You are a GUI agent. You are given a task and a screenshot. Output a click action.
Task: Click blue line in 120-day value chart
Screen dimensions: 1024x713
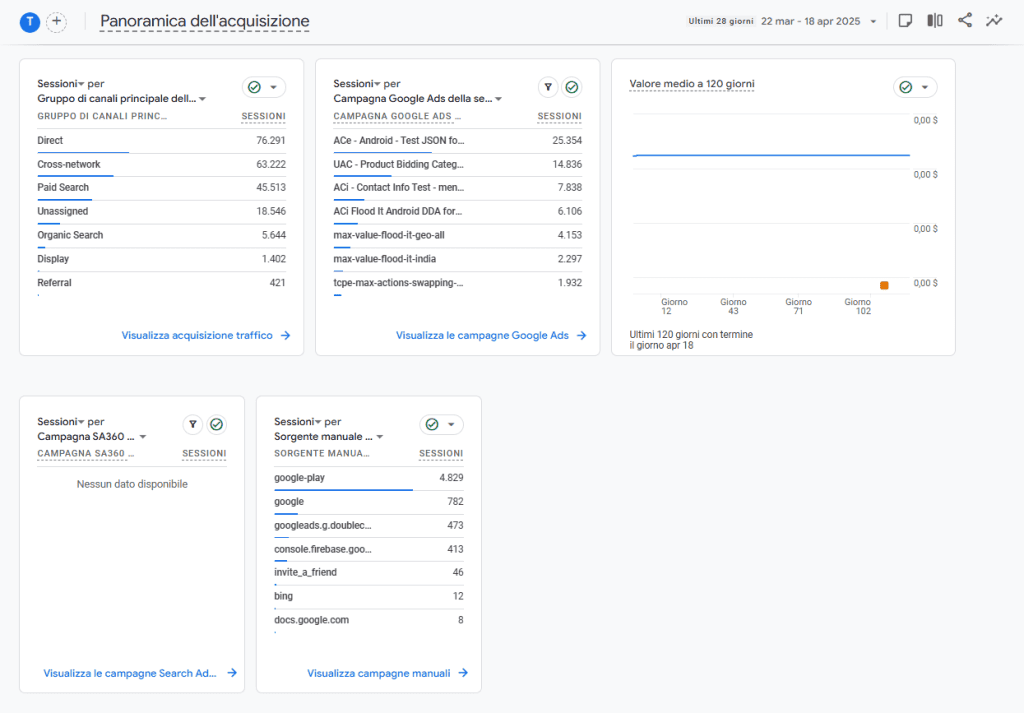pyautogui.click(x=771, y=155)
